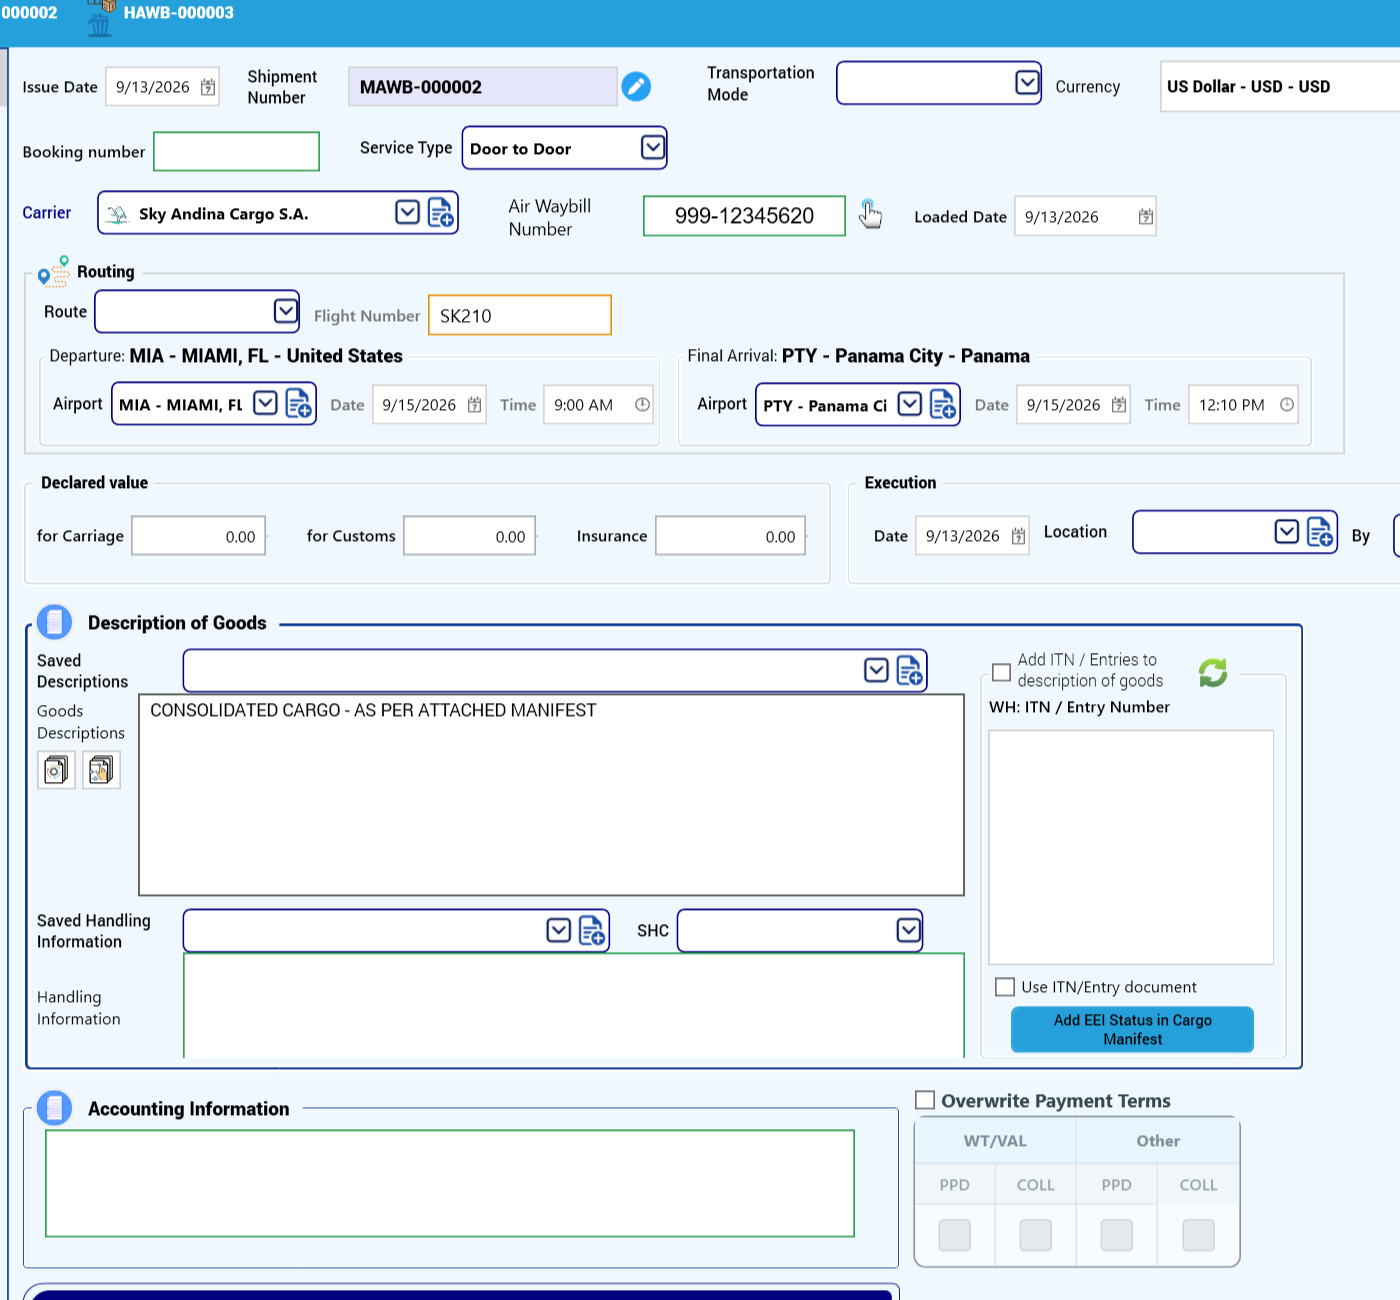
Task: Open the SHC dropdown
Action: point(908,930)
